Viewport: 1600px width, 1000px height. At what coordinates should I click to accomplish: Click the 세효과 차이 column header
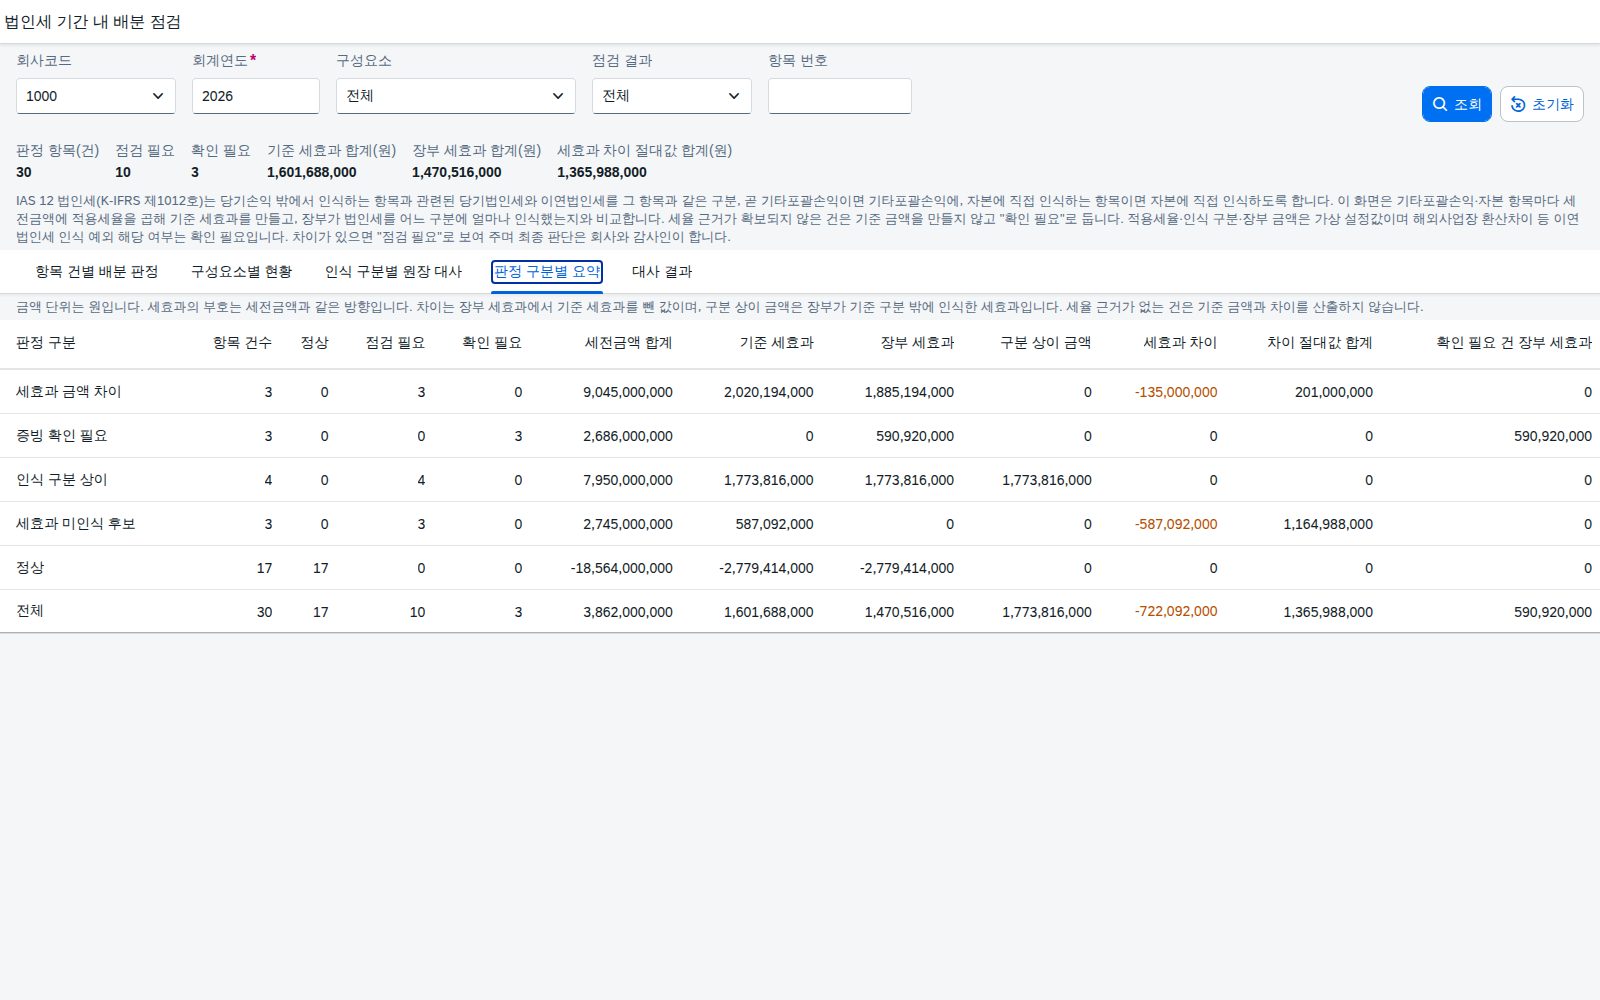point(1180,343)
